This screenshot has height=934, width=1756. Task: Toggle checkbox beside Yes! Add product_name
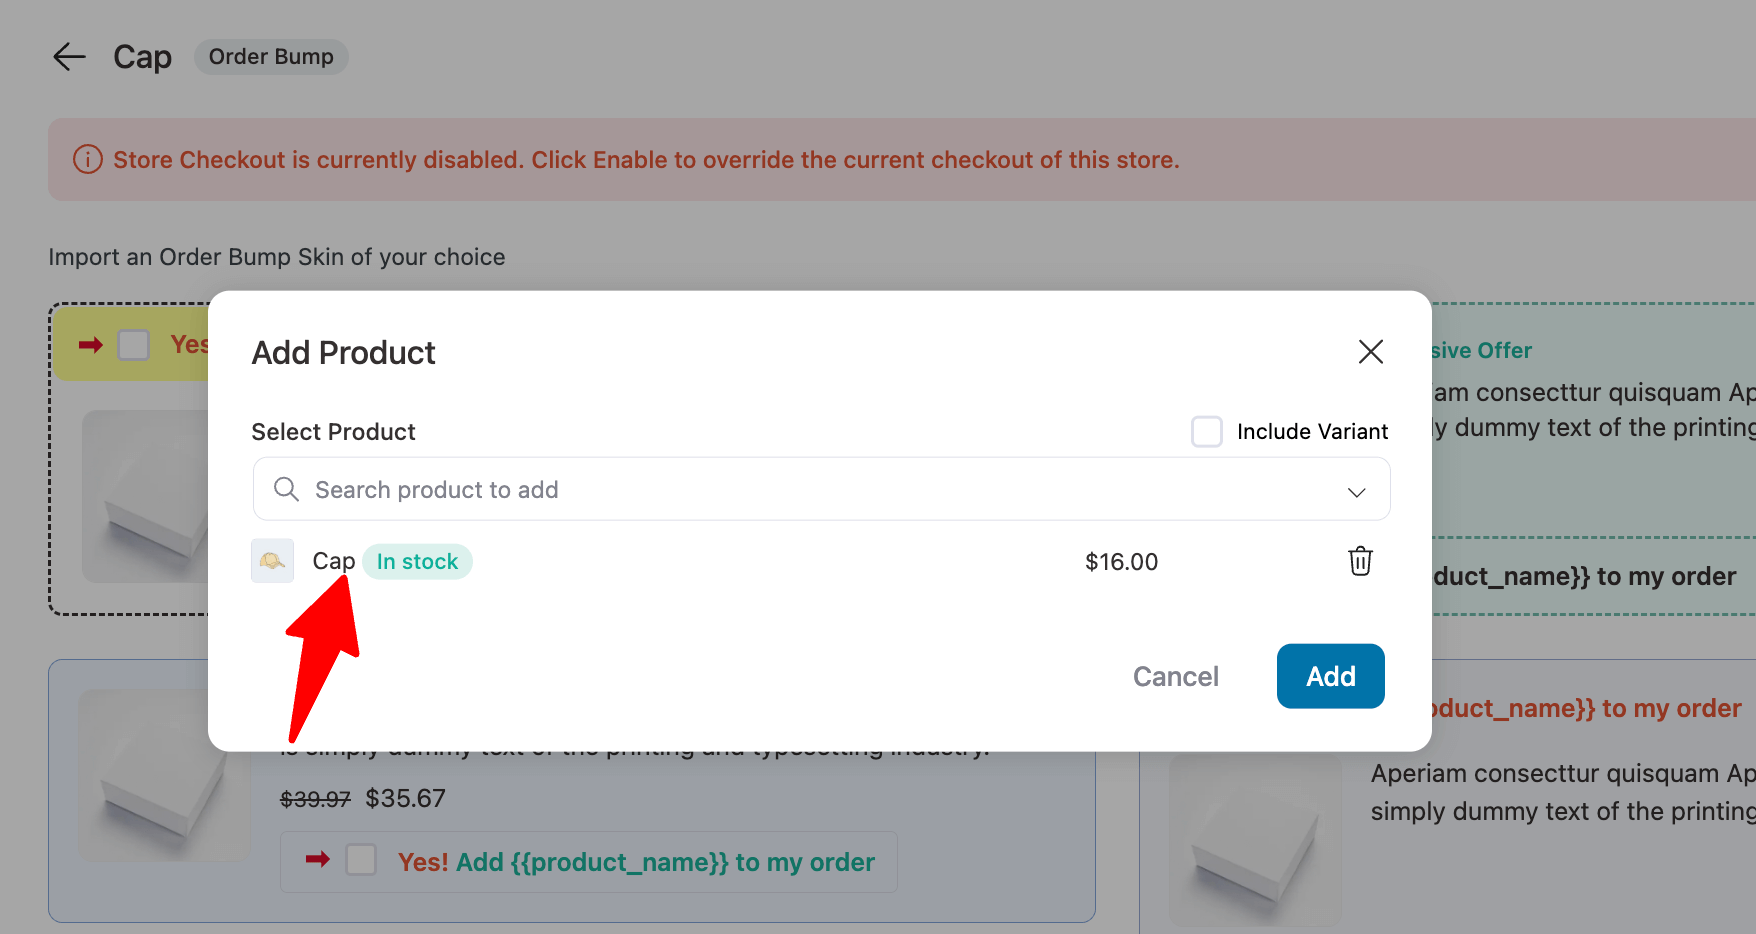pyautogui.click(x=361, y=859)
